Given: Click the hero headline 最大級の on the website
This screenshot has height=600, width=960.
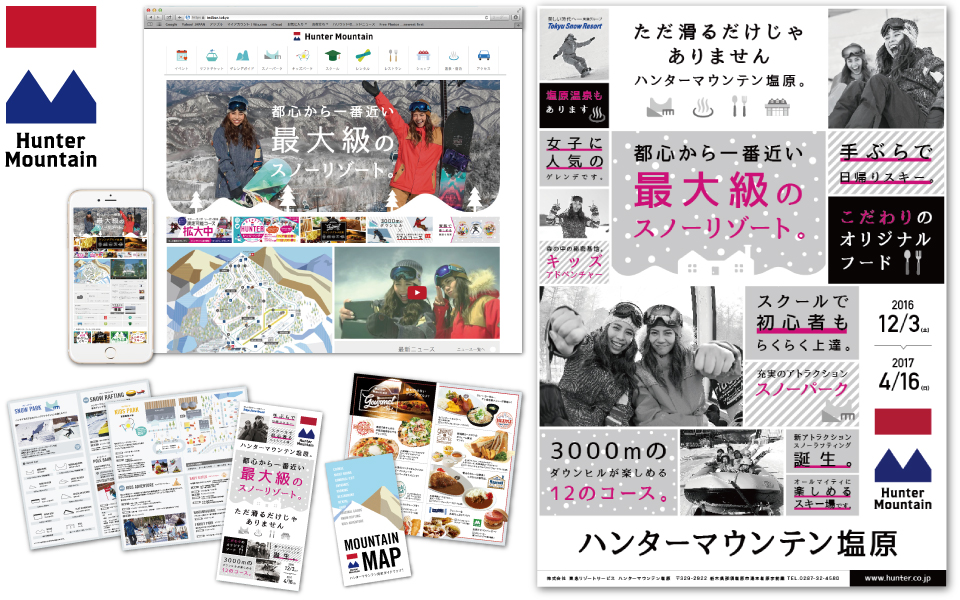Looking at the screenshot, I should [332, 141].
